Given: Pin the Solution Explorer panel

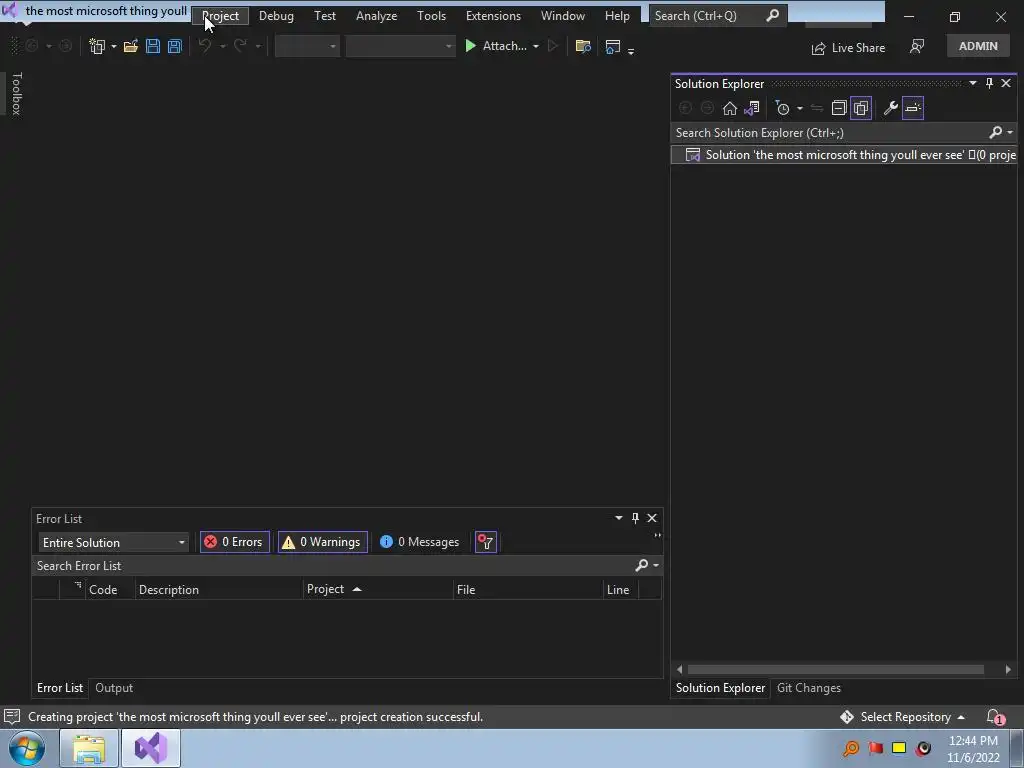Looking at the screenshot, I should [989, 84].
